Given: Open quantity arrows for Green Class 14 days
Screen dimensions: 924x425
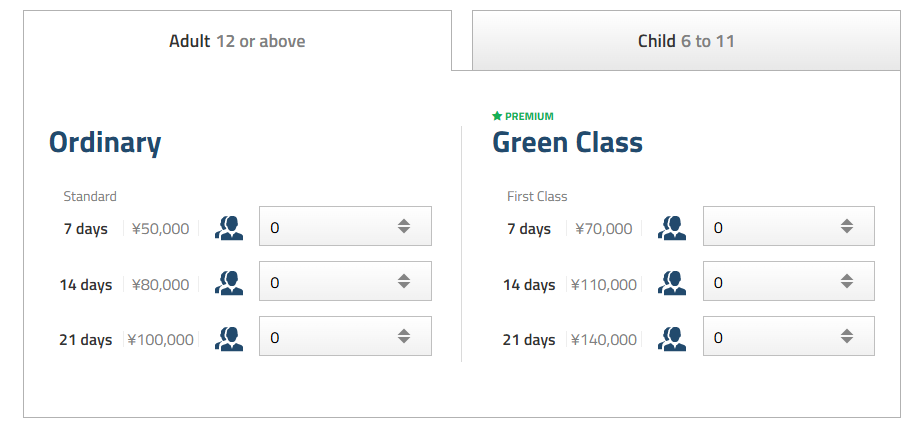Looking at the screenshot, I should [x=847, y=282].
